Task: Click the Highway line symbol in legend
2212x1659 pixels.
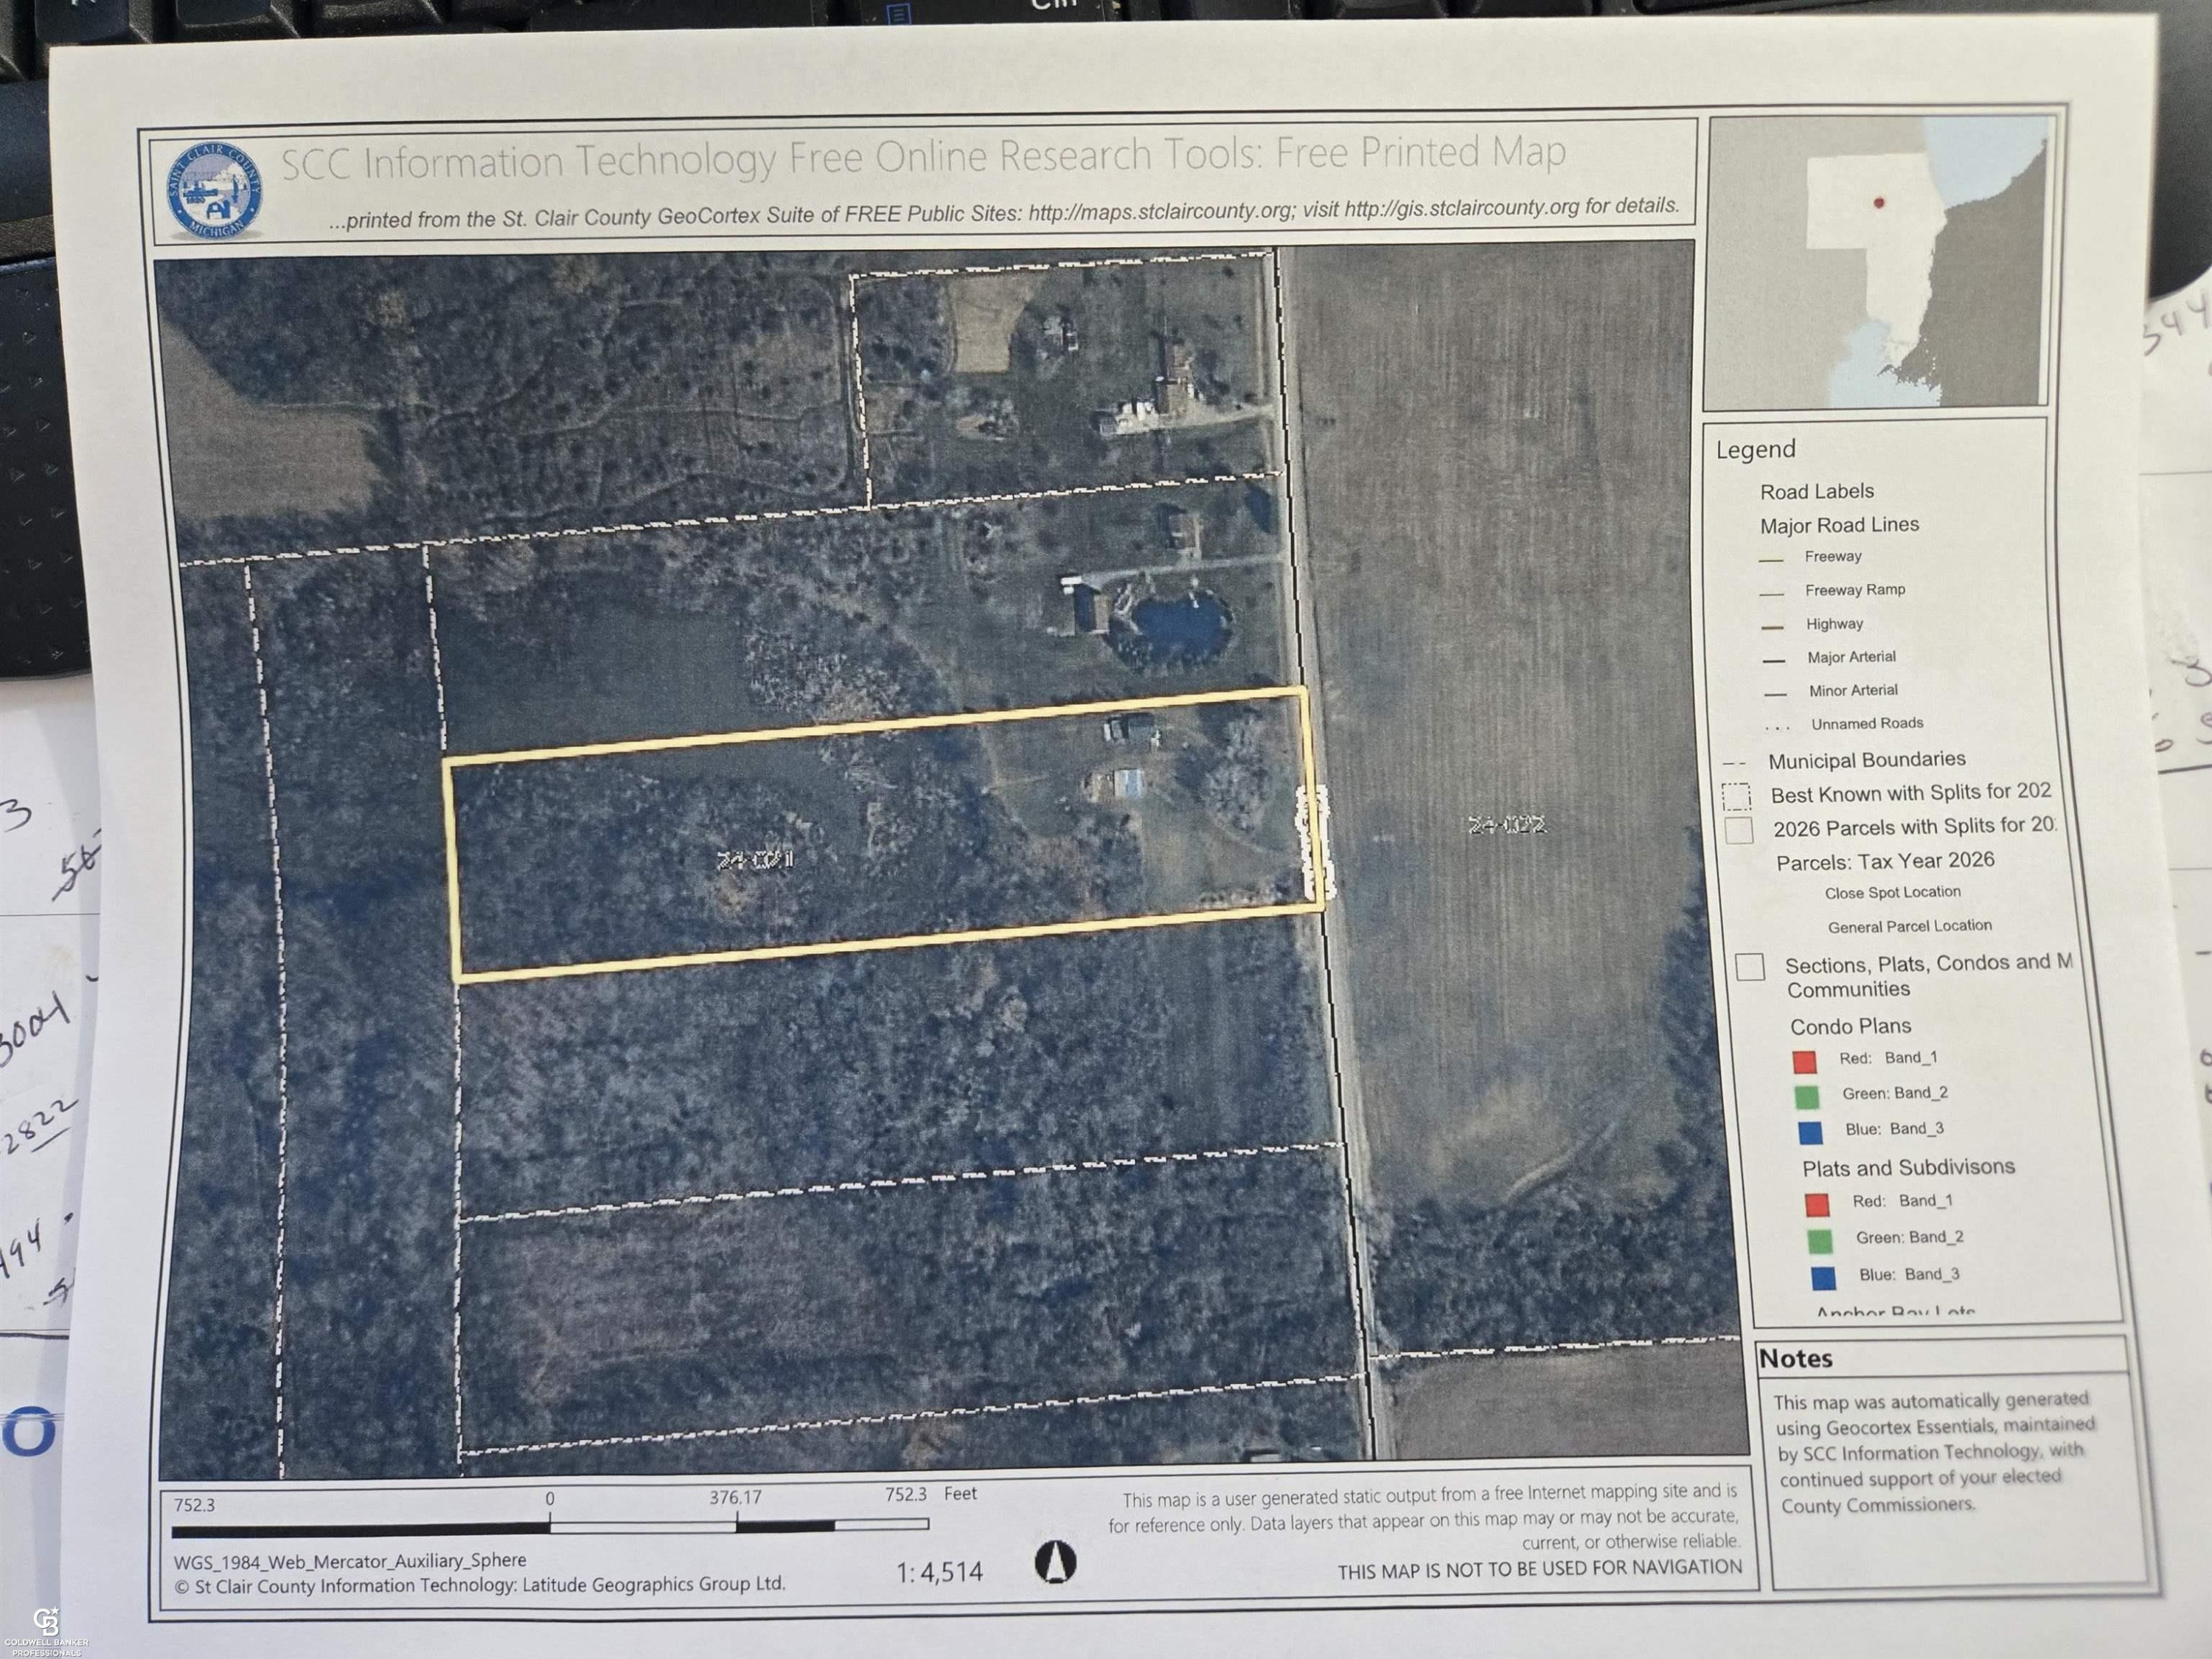Action: point(1772,627)
